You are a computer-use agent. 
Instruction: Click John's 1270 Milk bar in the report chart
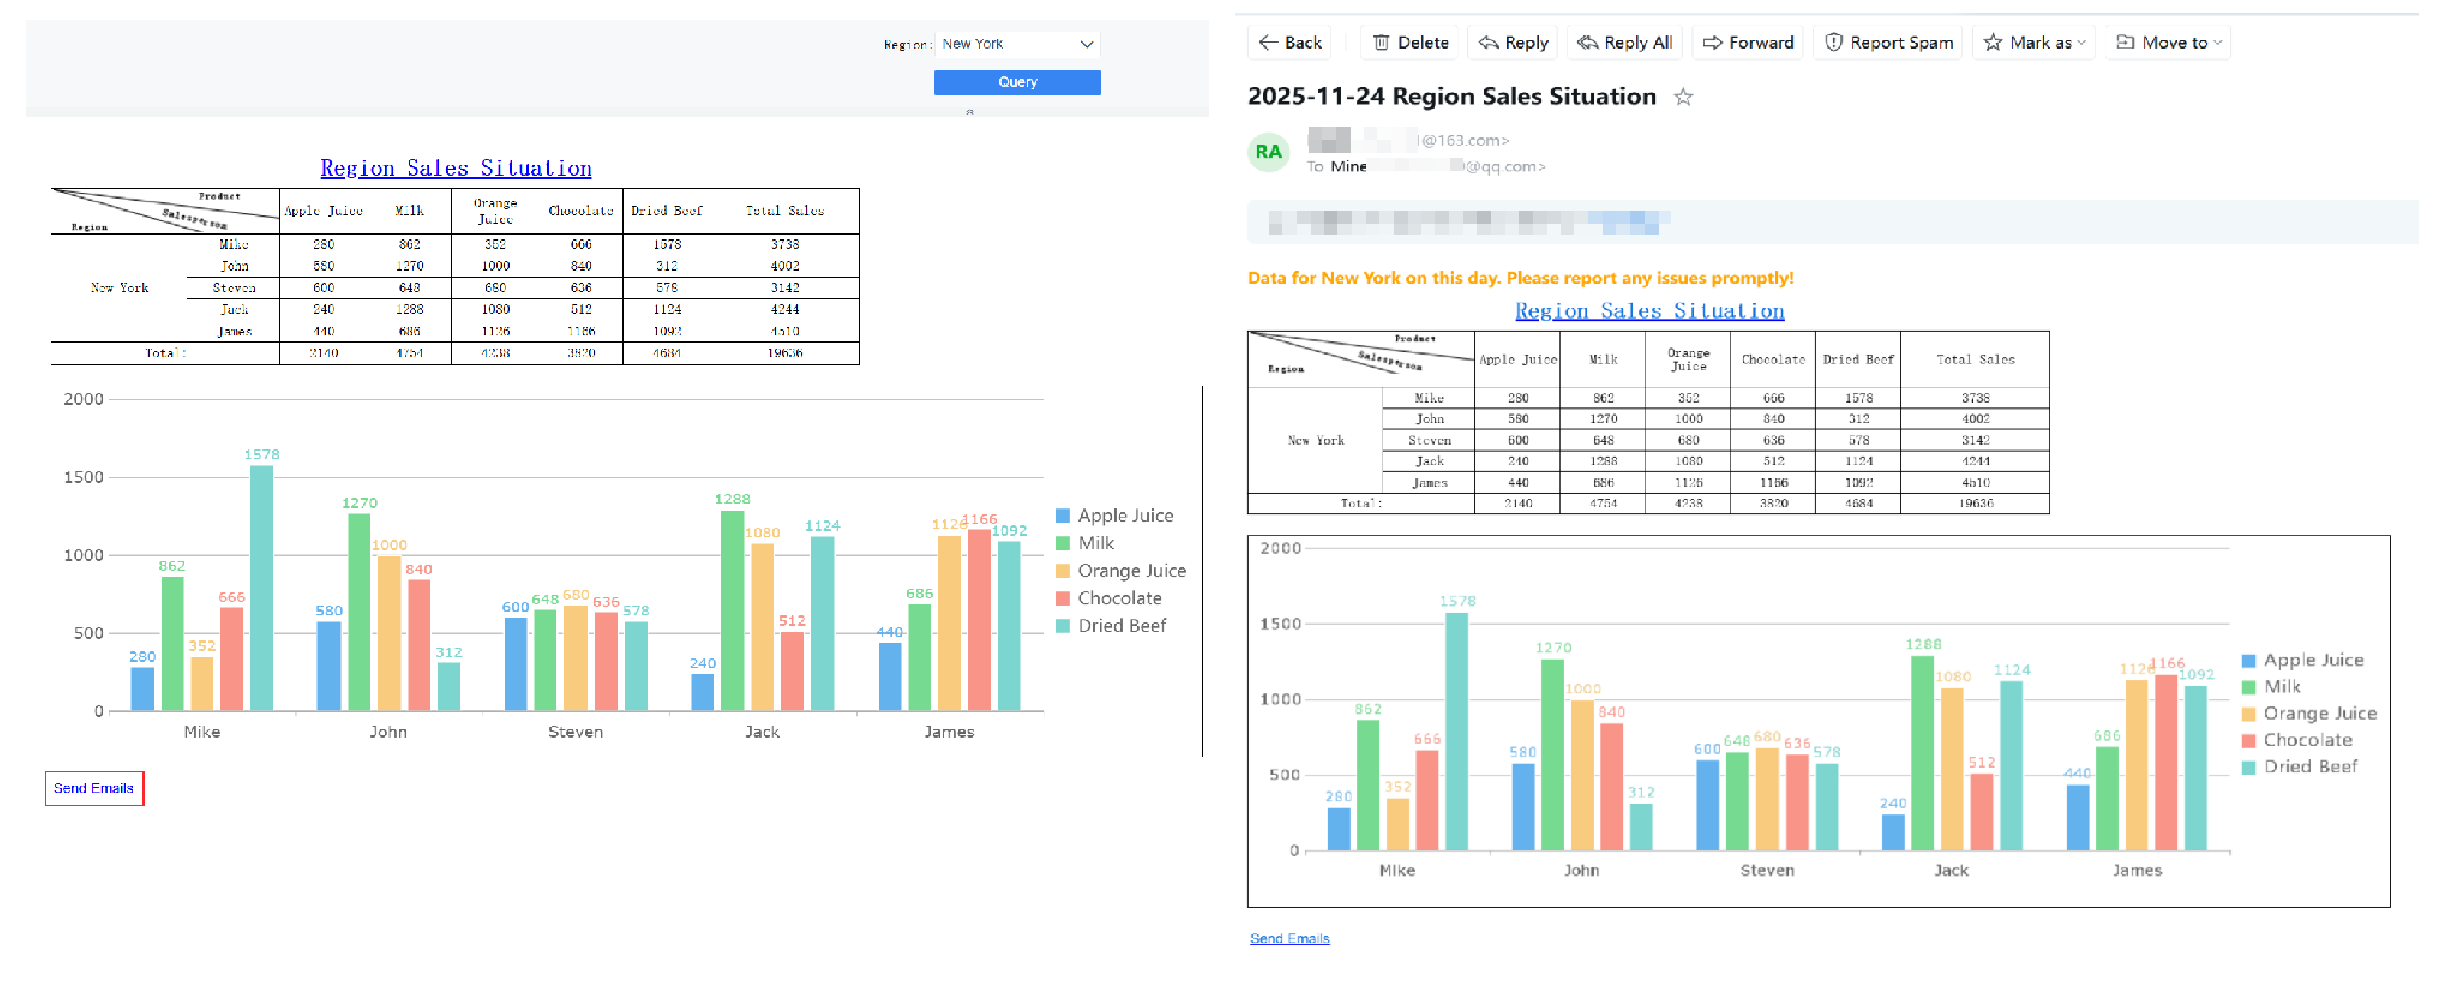pos(359,612)
